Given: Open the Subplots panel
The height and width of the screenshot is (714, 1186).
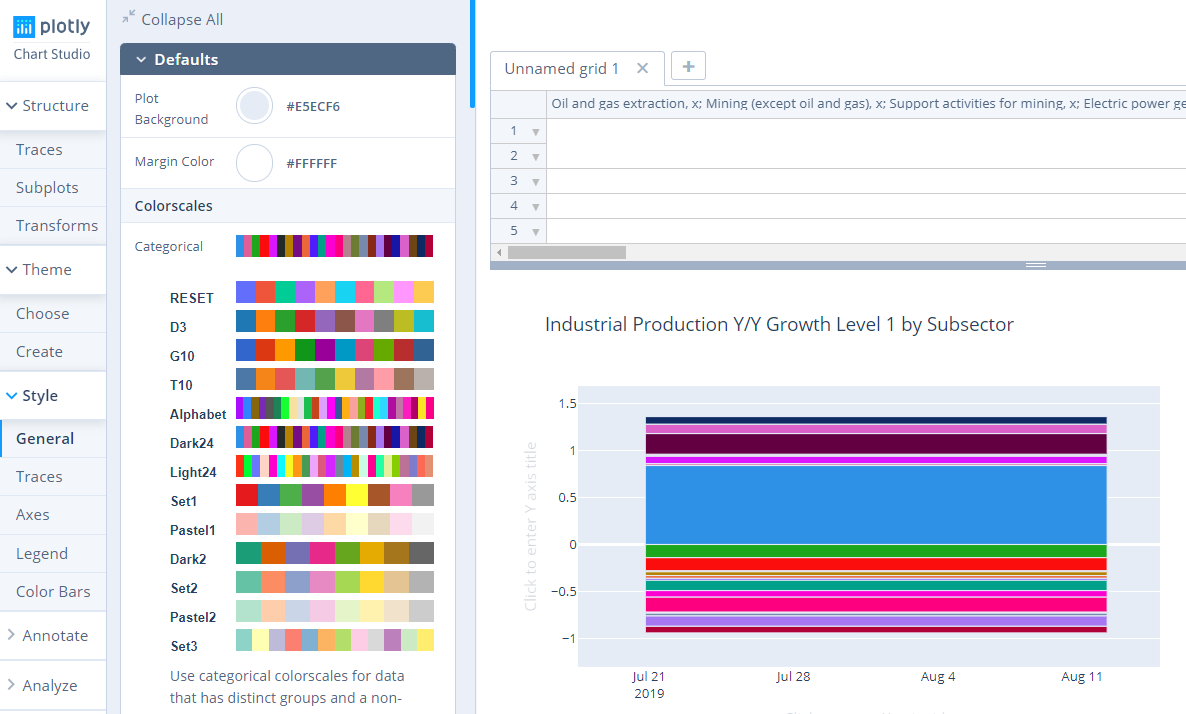Looking at the screenshot, I should [x=47, y=188].
